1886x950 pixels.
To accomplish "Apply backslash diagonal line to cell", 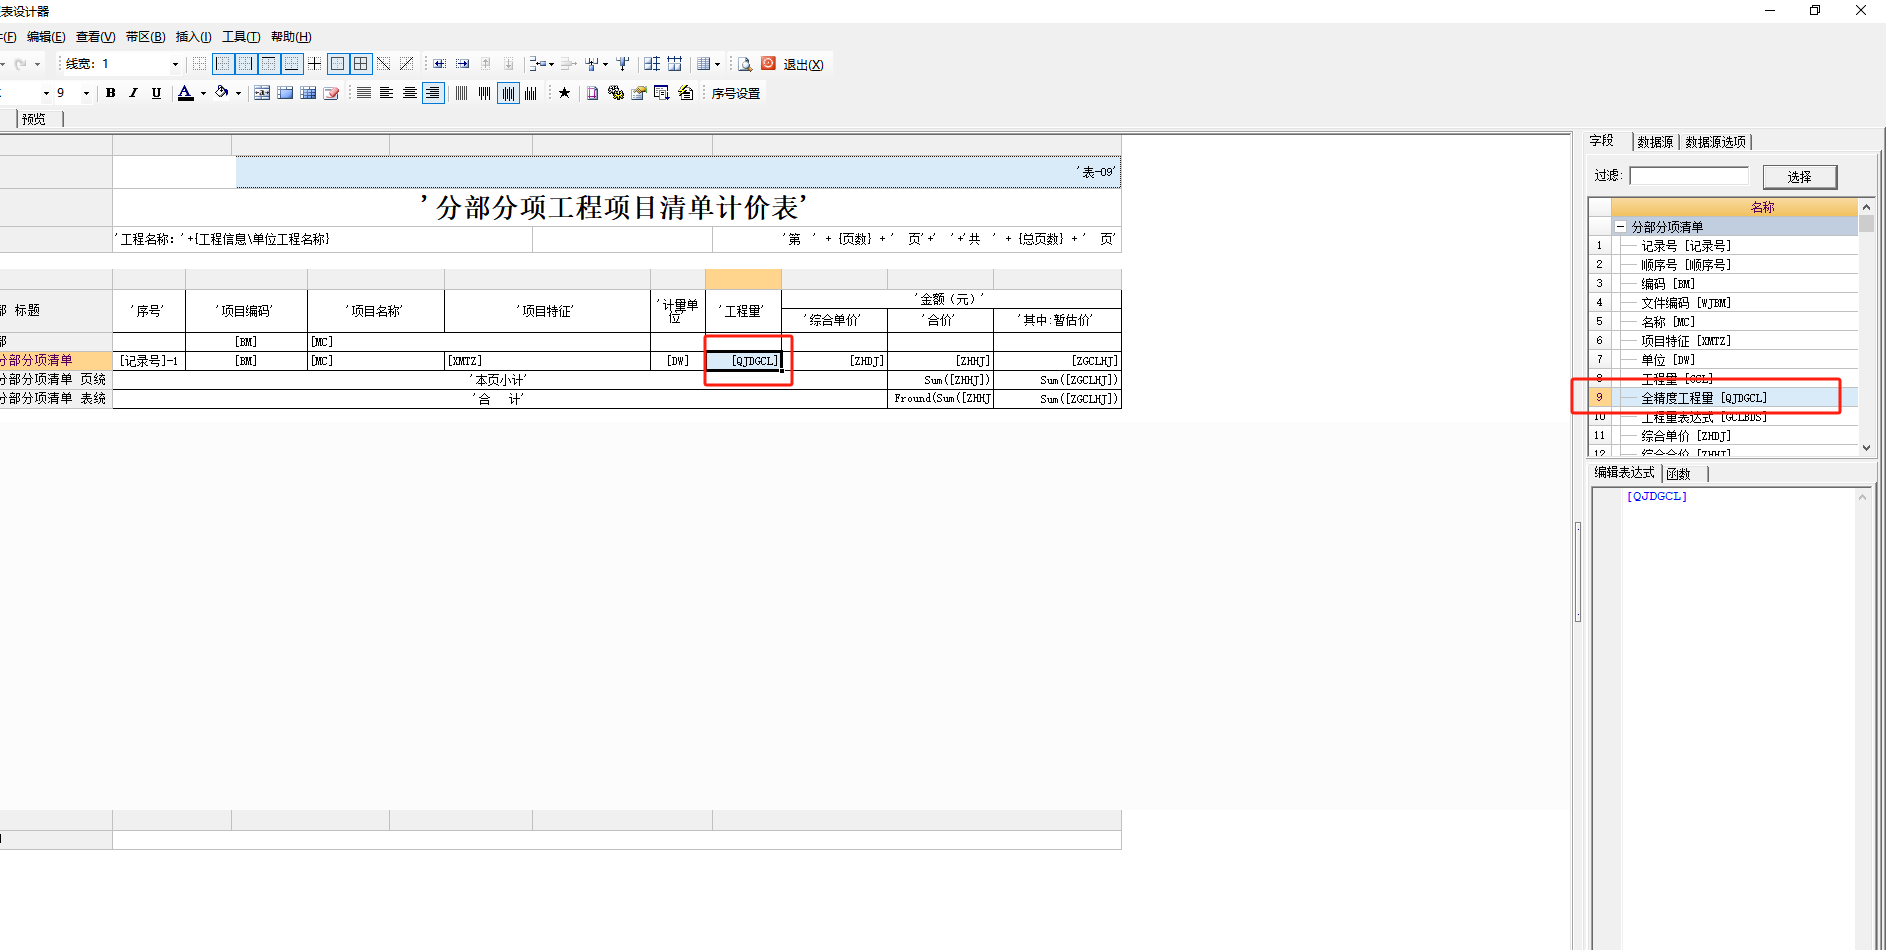I will coord(384,64).
